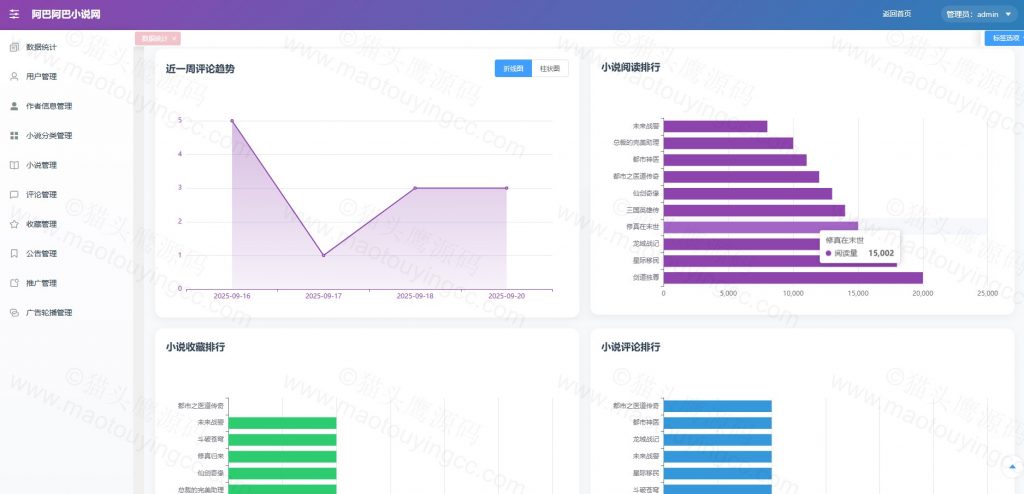
Task: Open the 标签选项 dropdown button
Action: (1004, 39)
